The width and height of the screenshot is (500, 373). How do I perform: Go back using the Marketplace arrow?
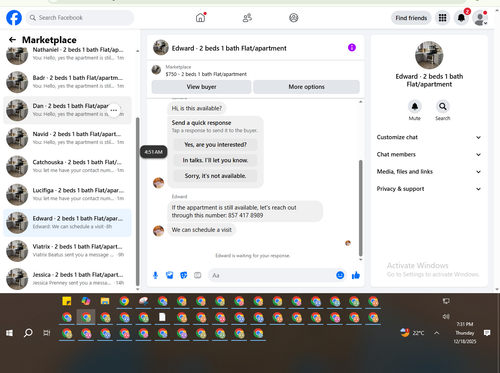12,40
